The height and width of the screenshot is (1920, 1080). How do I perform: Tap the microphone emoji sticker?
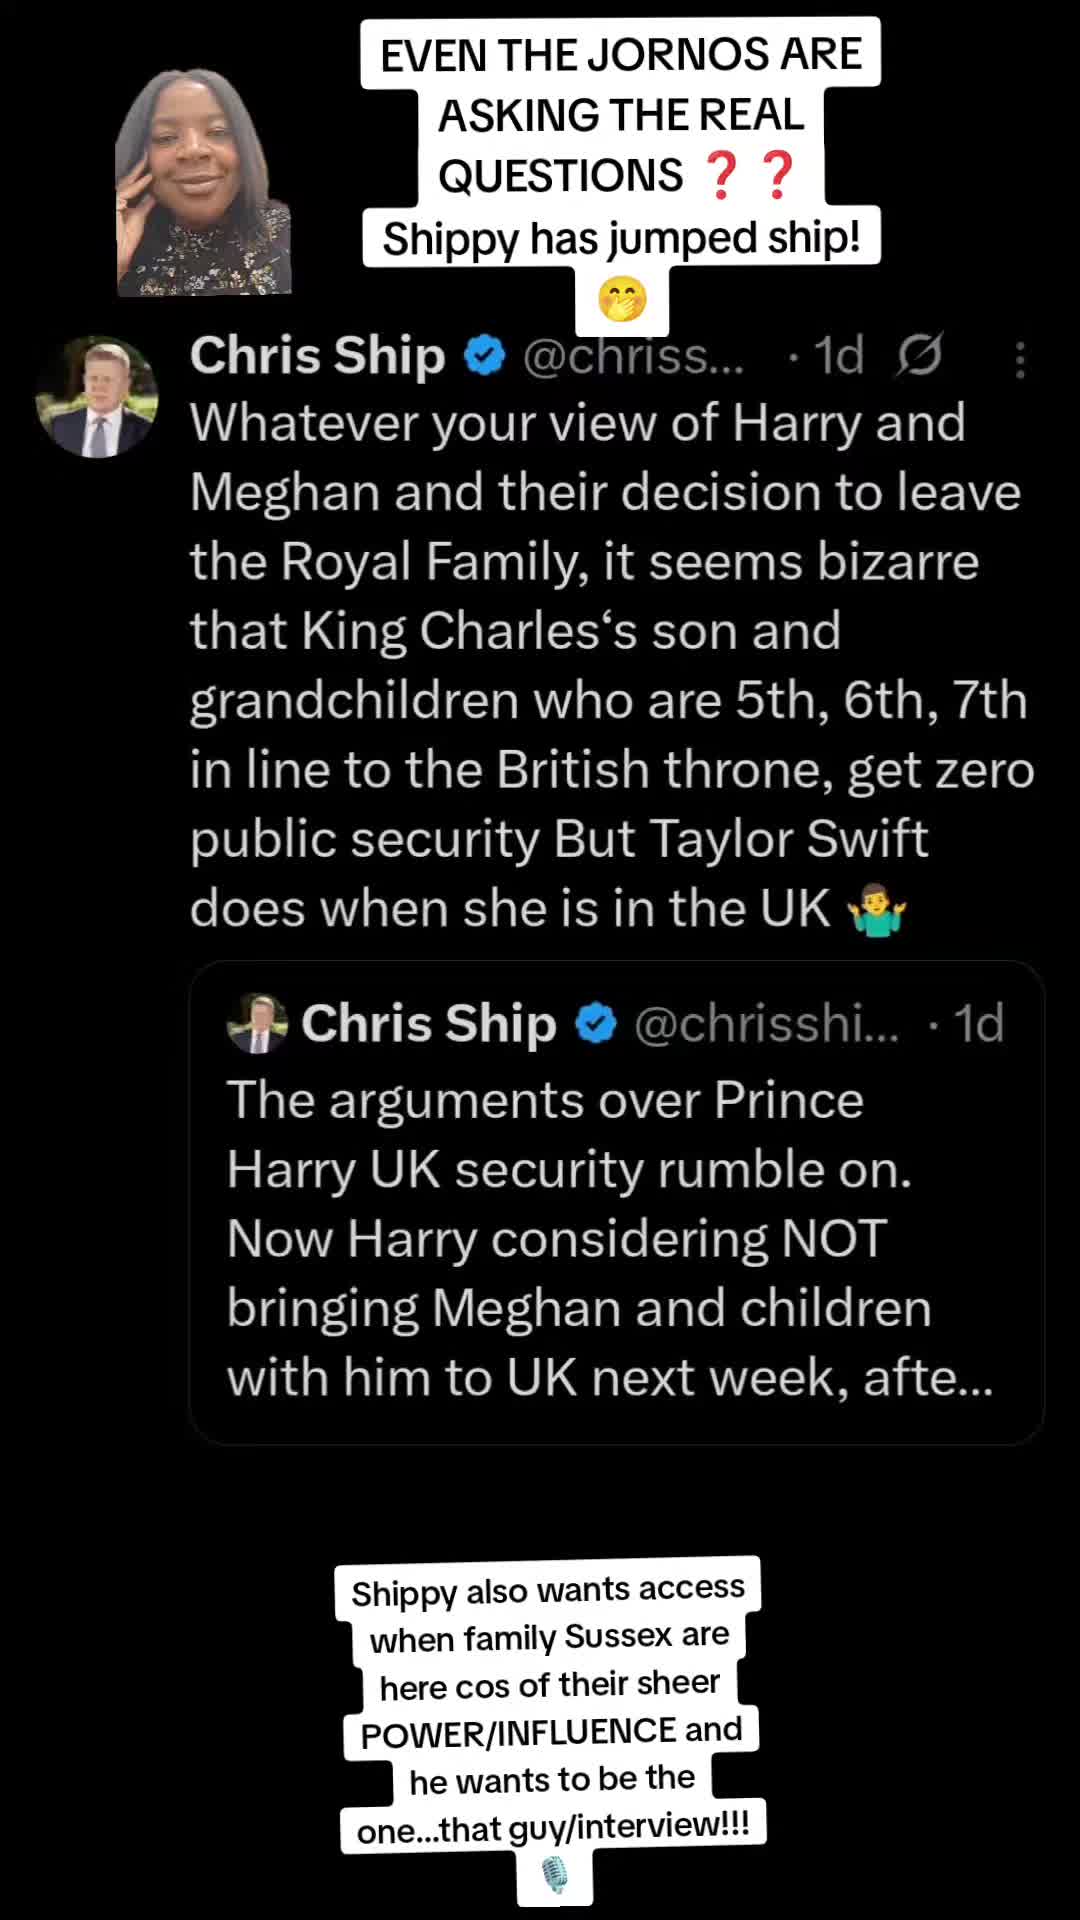pos(555,1875)
